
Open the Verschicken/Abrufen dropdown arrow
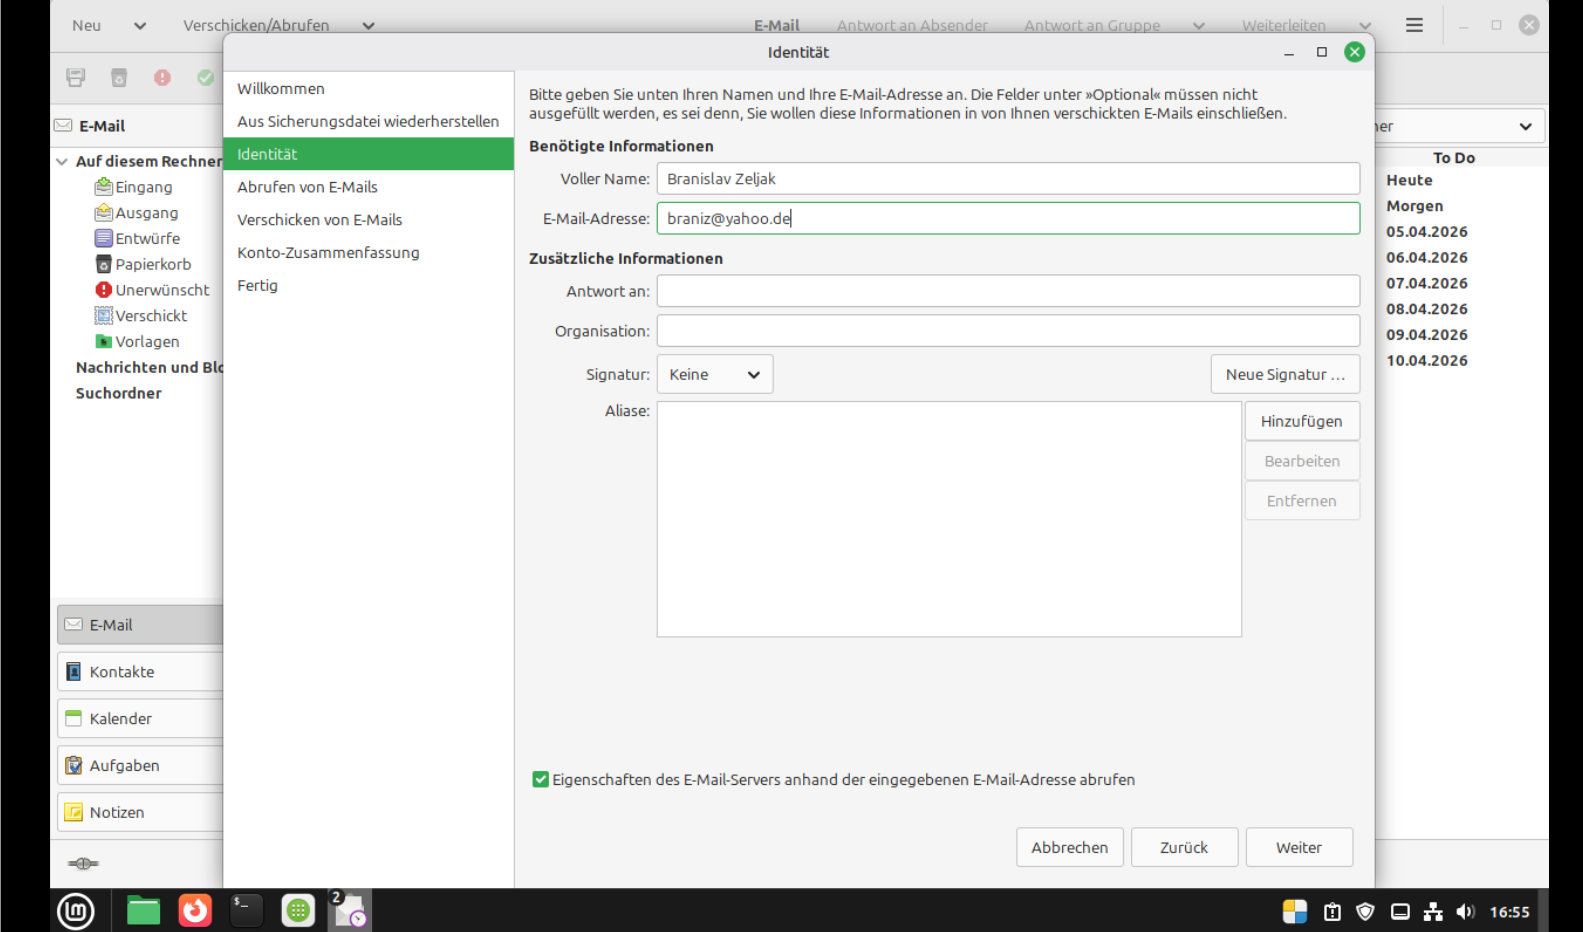[368, 26]
